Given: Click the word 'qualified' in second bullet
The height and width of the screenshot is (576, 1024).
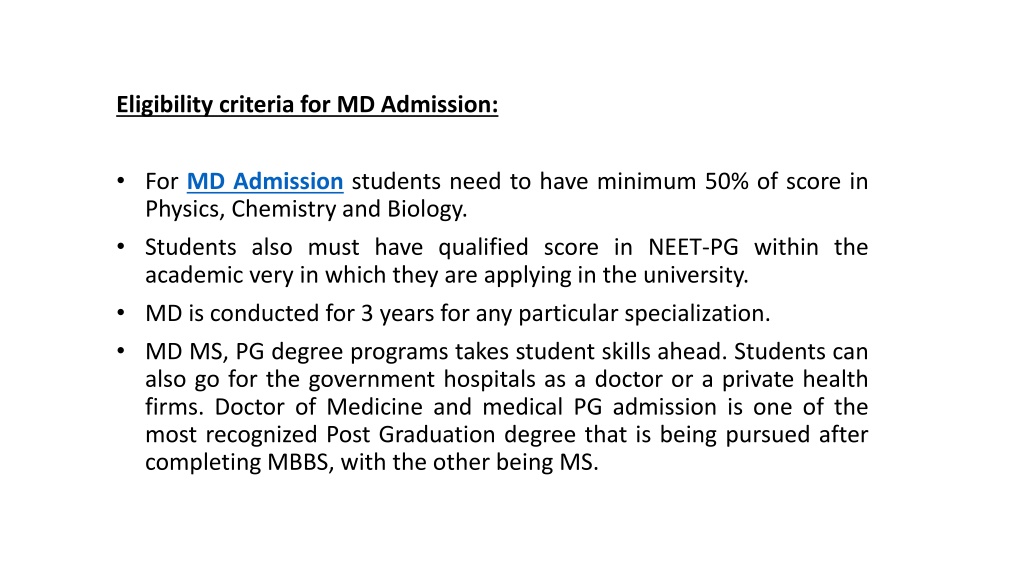Looking at the screenshot, I should click(483, 247).
